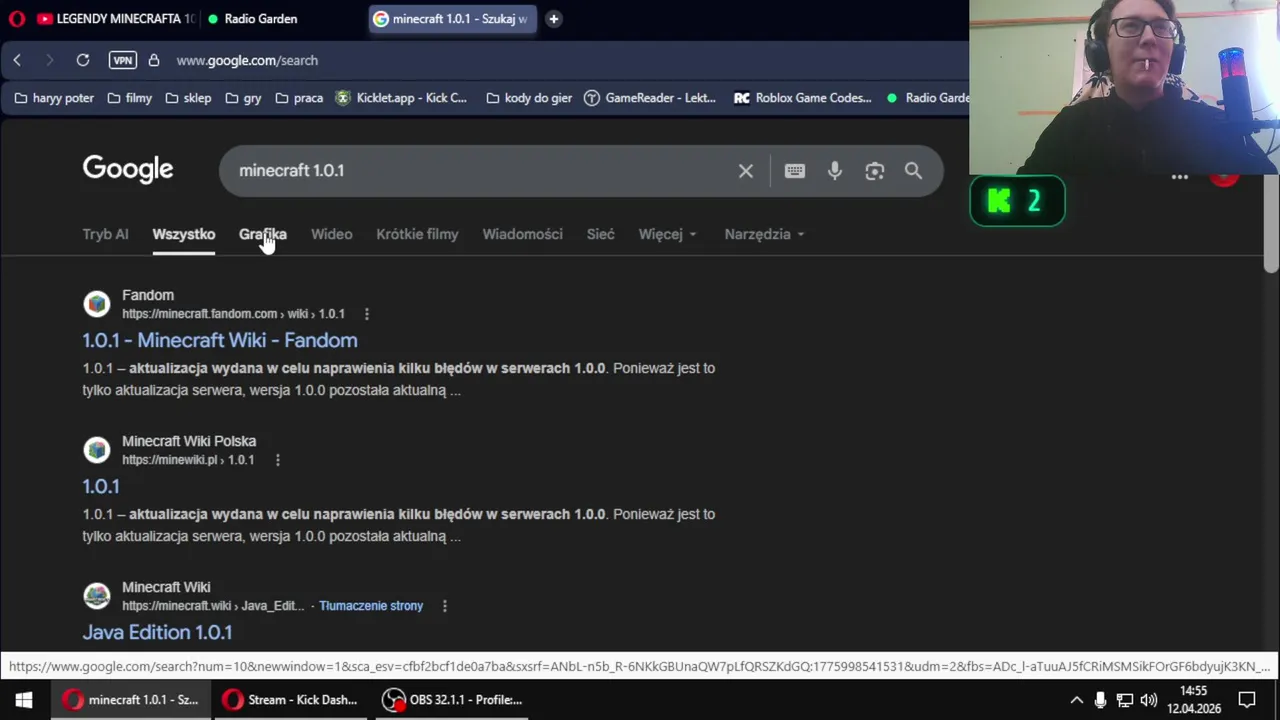Open the kody do gier bookmark folder

529,98
